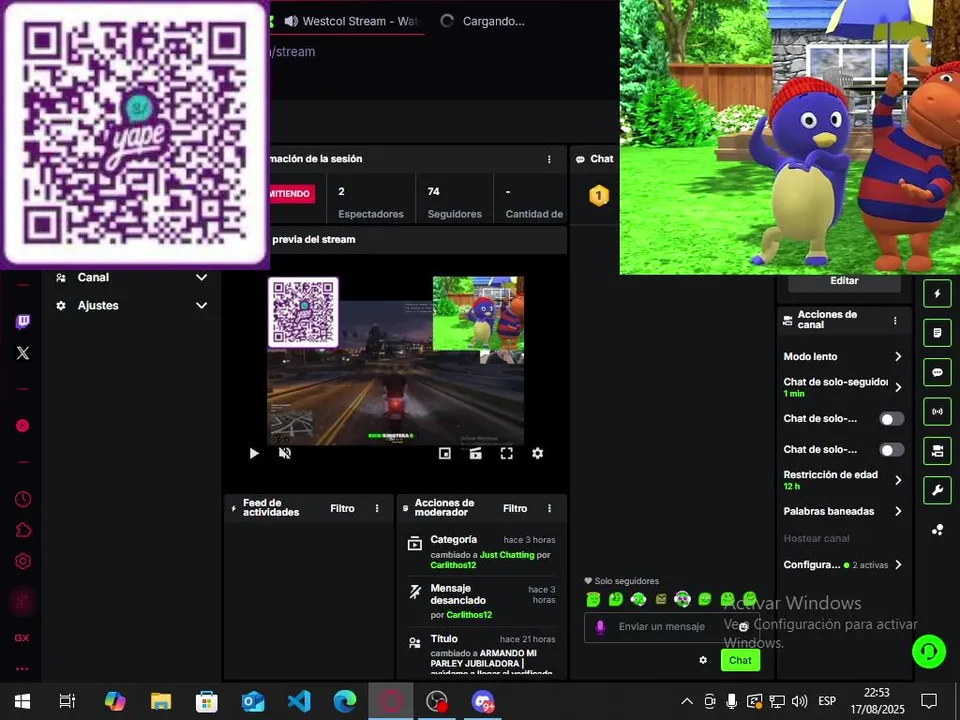Click the three-dots cluster icon below the wrench
Image resolution: width=960 pixels, height=720 pixels.
[937, 530]
